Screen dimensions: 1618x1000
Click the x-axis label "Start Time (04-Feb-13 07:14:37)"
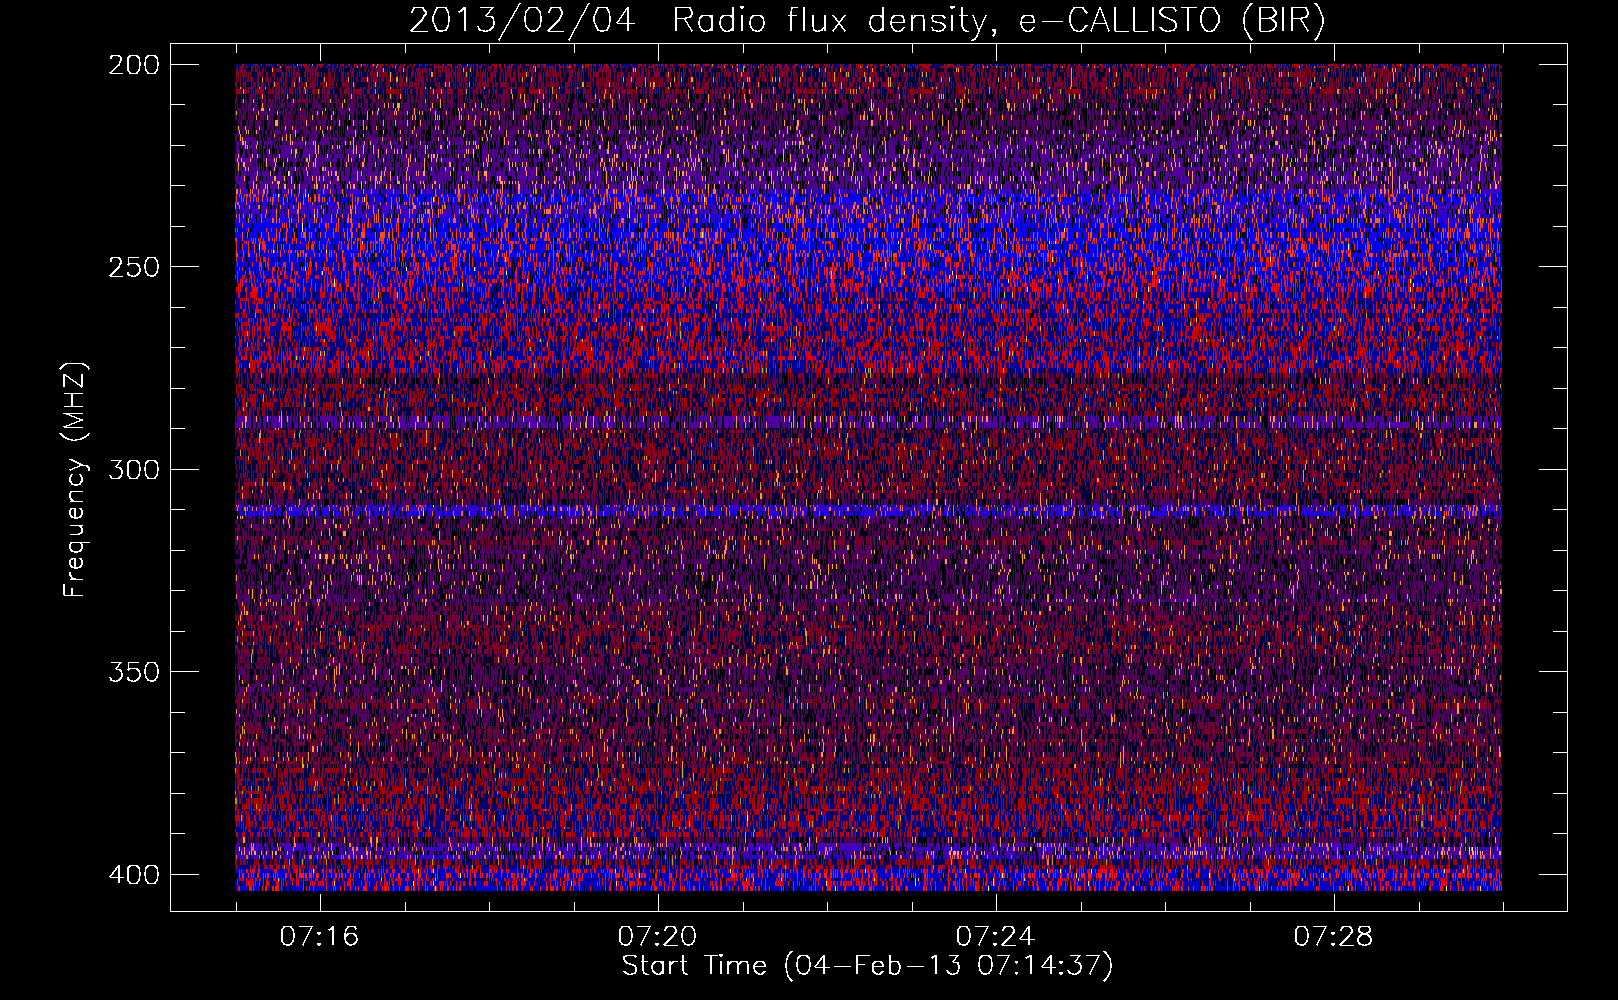(x=868, y=966)
